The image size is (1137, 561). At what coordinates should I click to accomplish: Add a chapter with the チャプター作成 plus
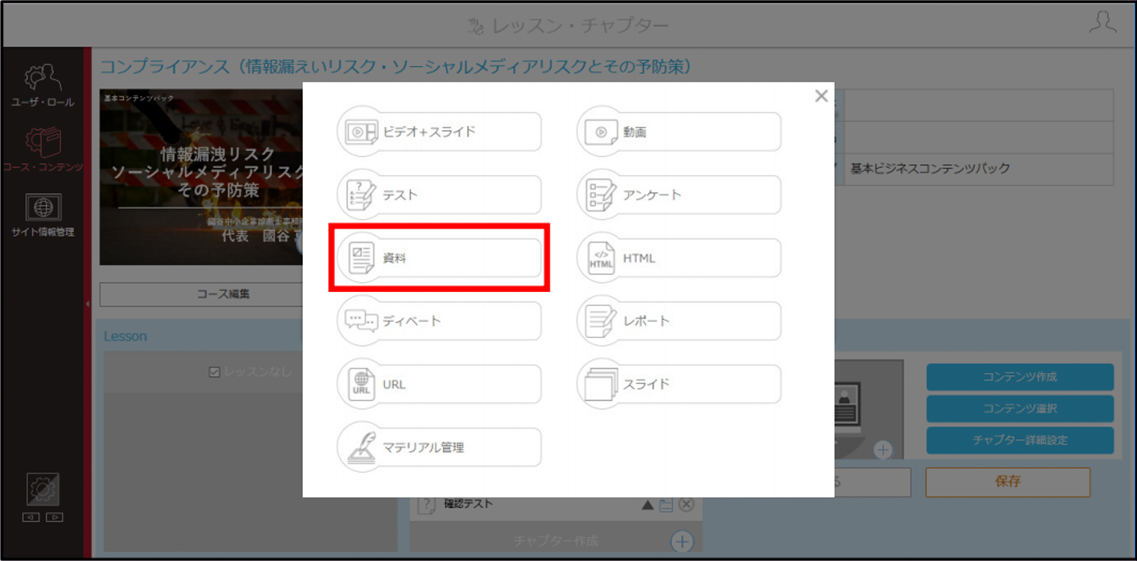pyautogui.click(x=682, y=541)
